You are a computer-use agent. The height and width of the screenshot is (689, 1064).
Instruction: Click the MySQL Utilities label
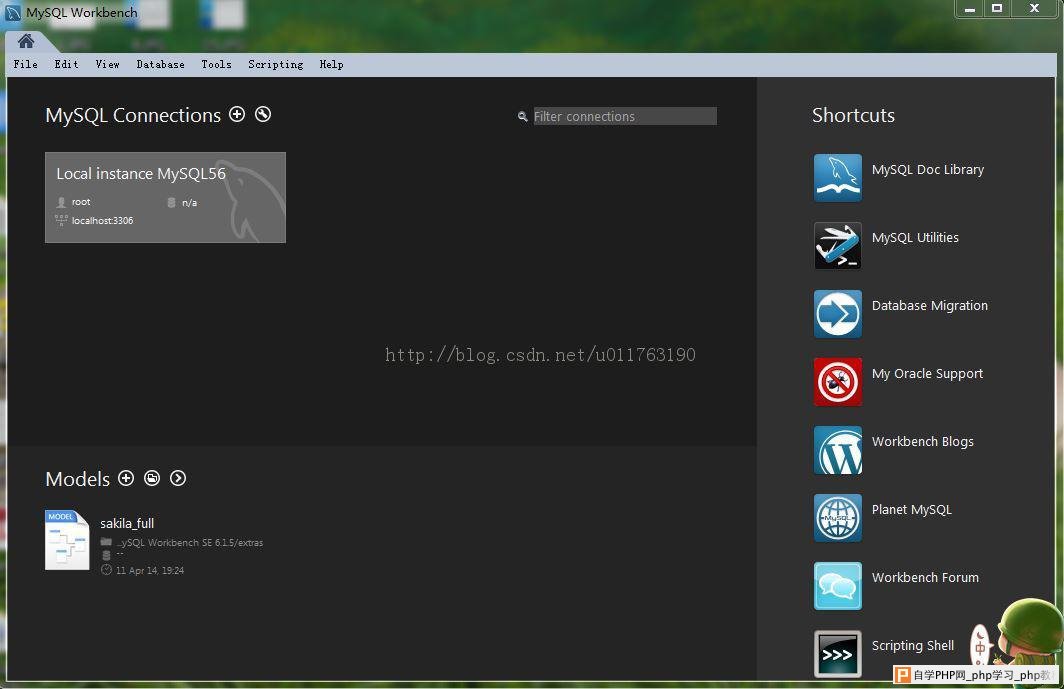915,238
